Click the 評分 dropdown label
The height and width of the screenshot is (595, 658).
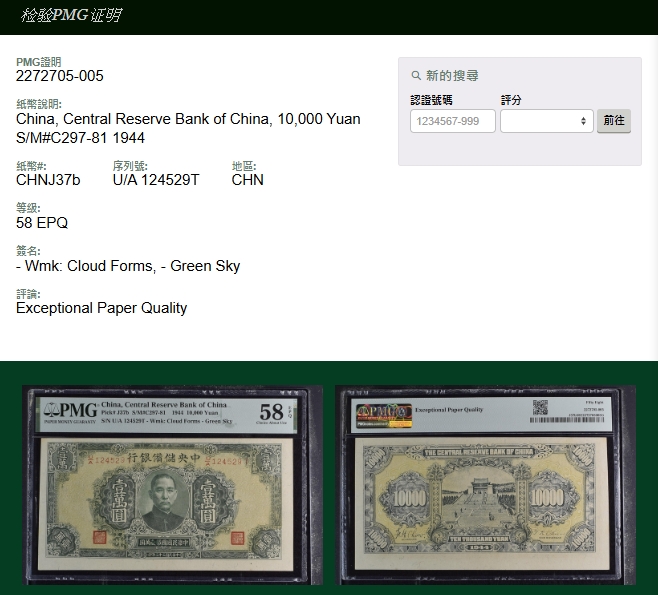[x=511, y=100]
